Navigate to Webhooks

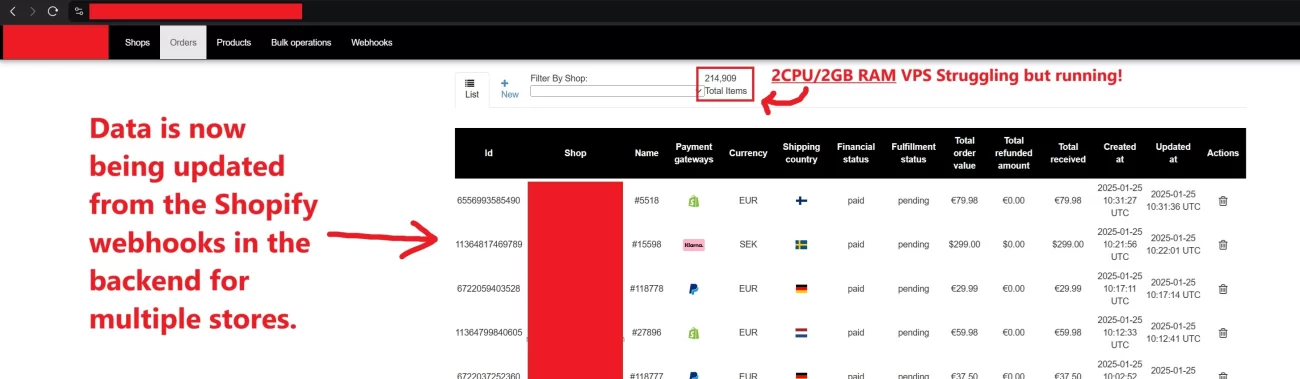click(372, 43)
